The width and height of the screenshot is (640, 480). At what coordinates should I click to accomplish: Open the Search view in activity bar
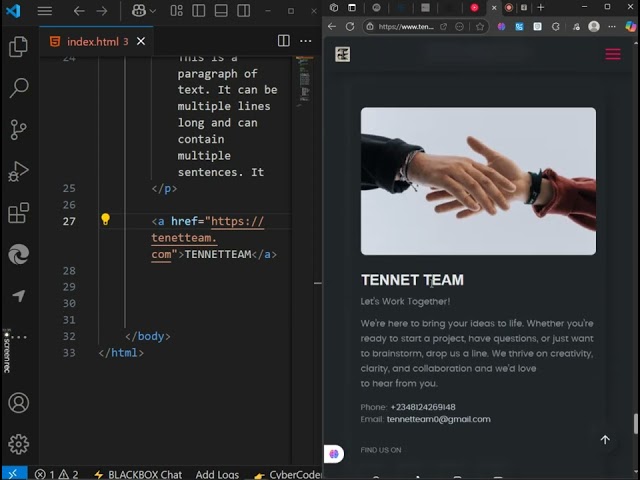point(18,88)
